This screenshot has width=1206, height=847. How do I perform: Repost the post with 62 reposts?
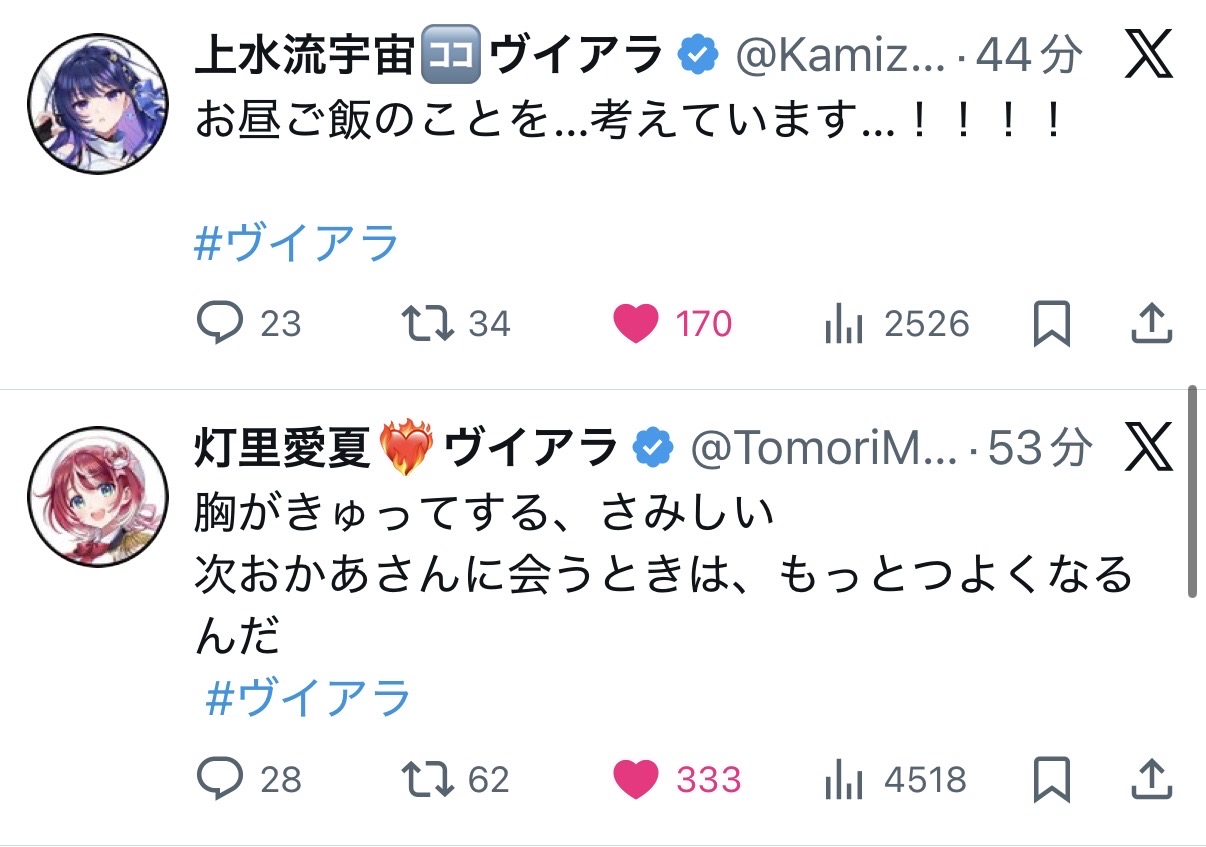coord(428,779)
